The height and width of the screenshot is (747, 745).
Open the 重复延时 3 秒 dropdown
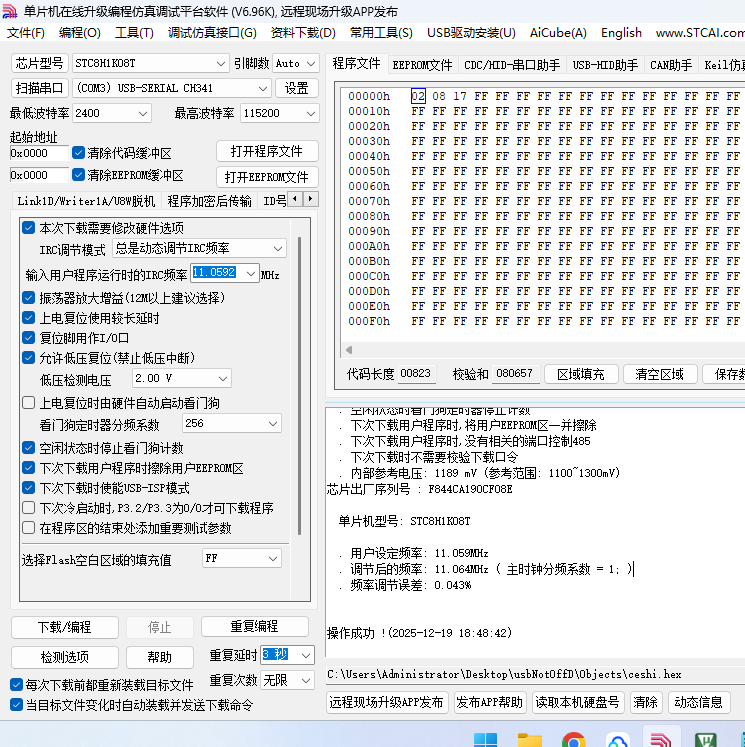coord(288,655)
